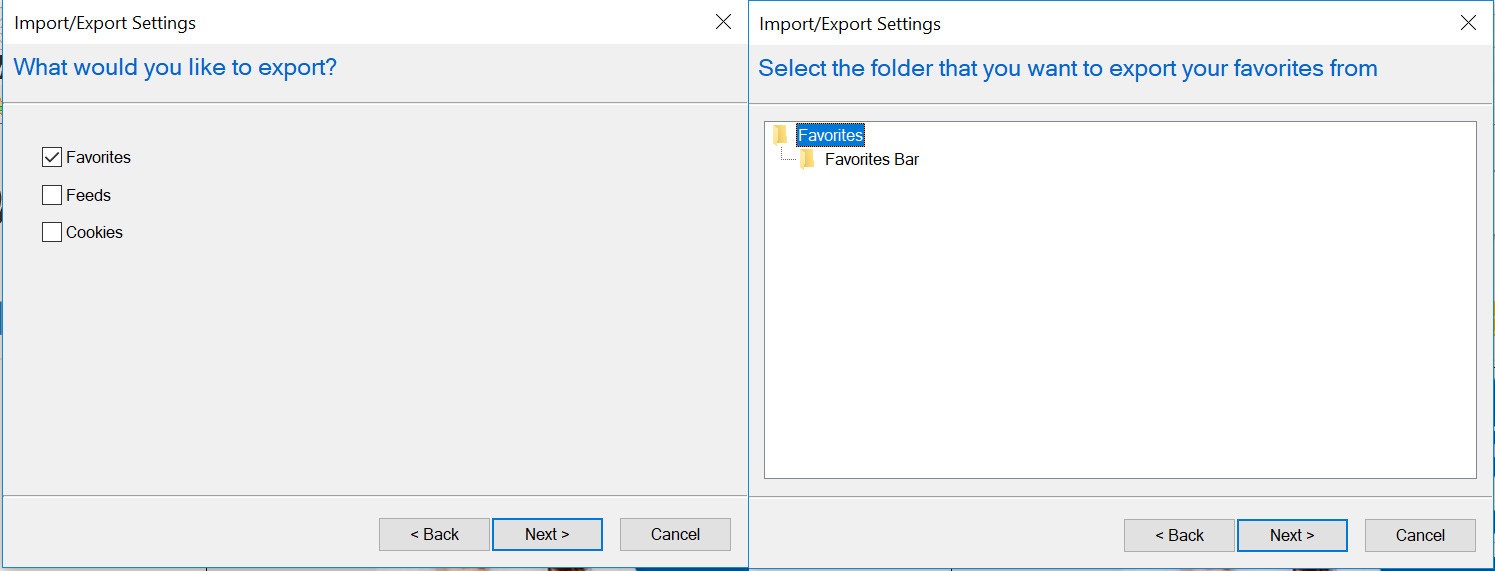Enable the Feeds checkbox

click(x=52, y=195)
